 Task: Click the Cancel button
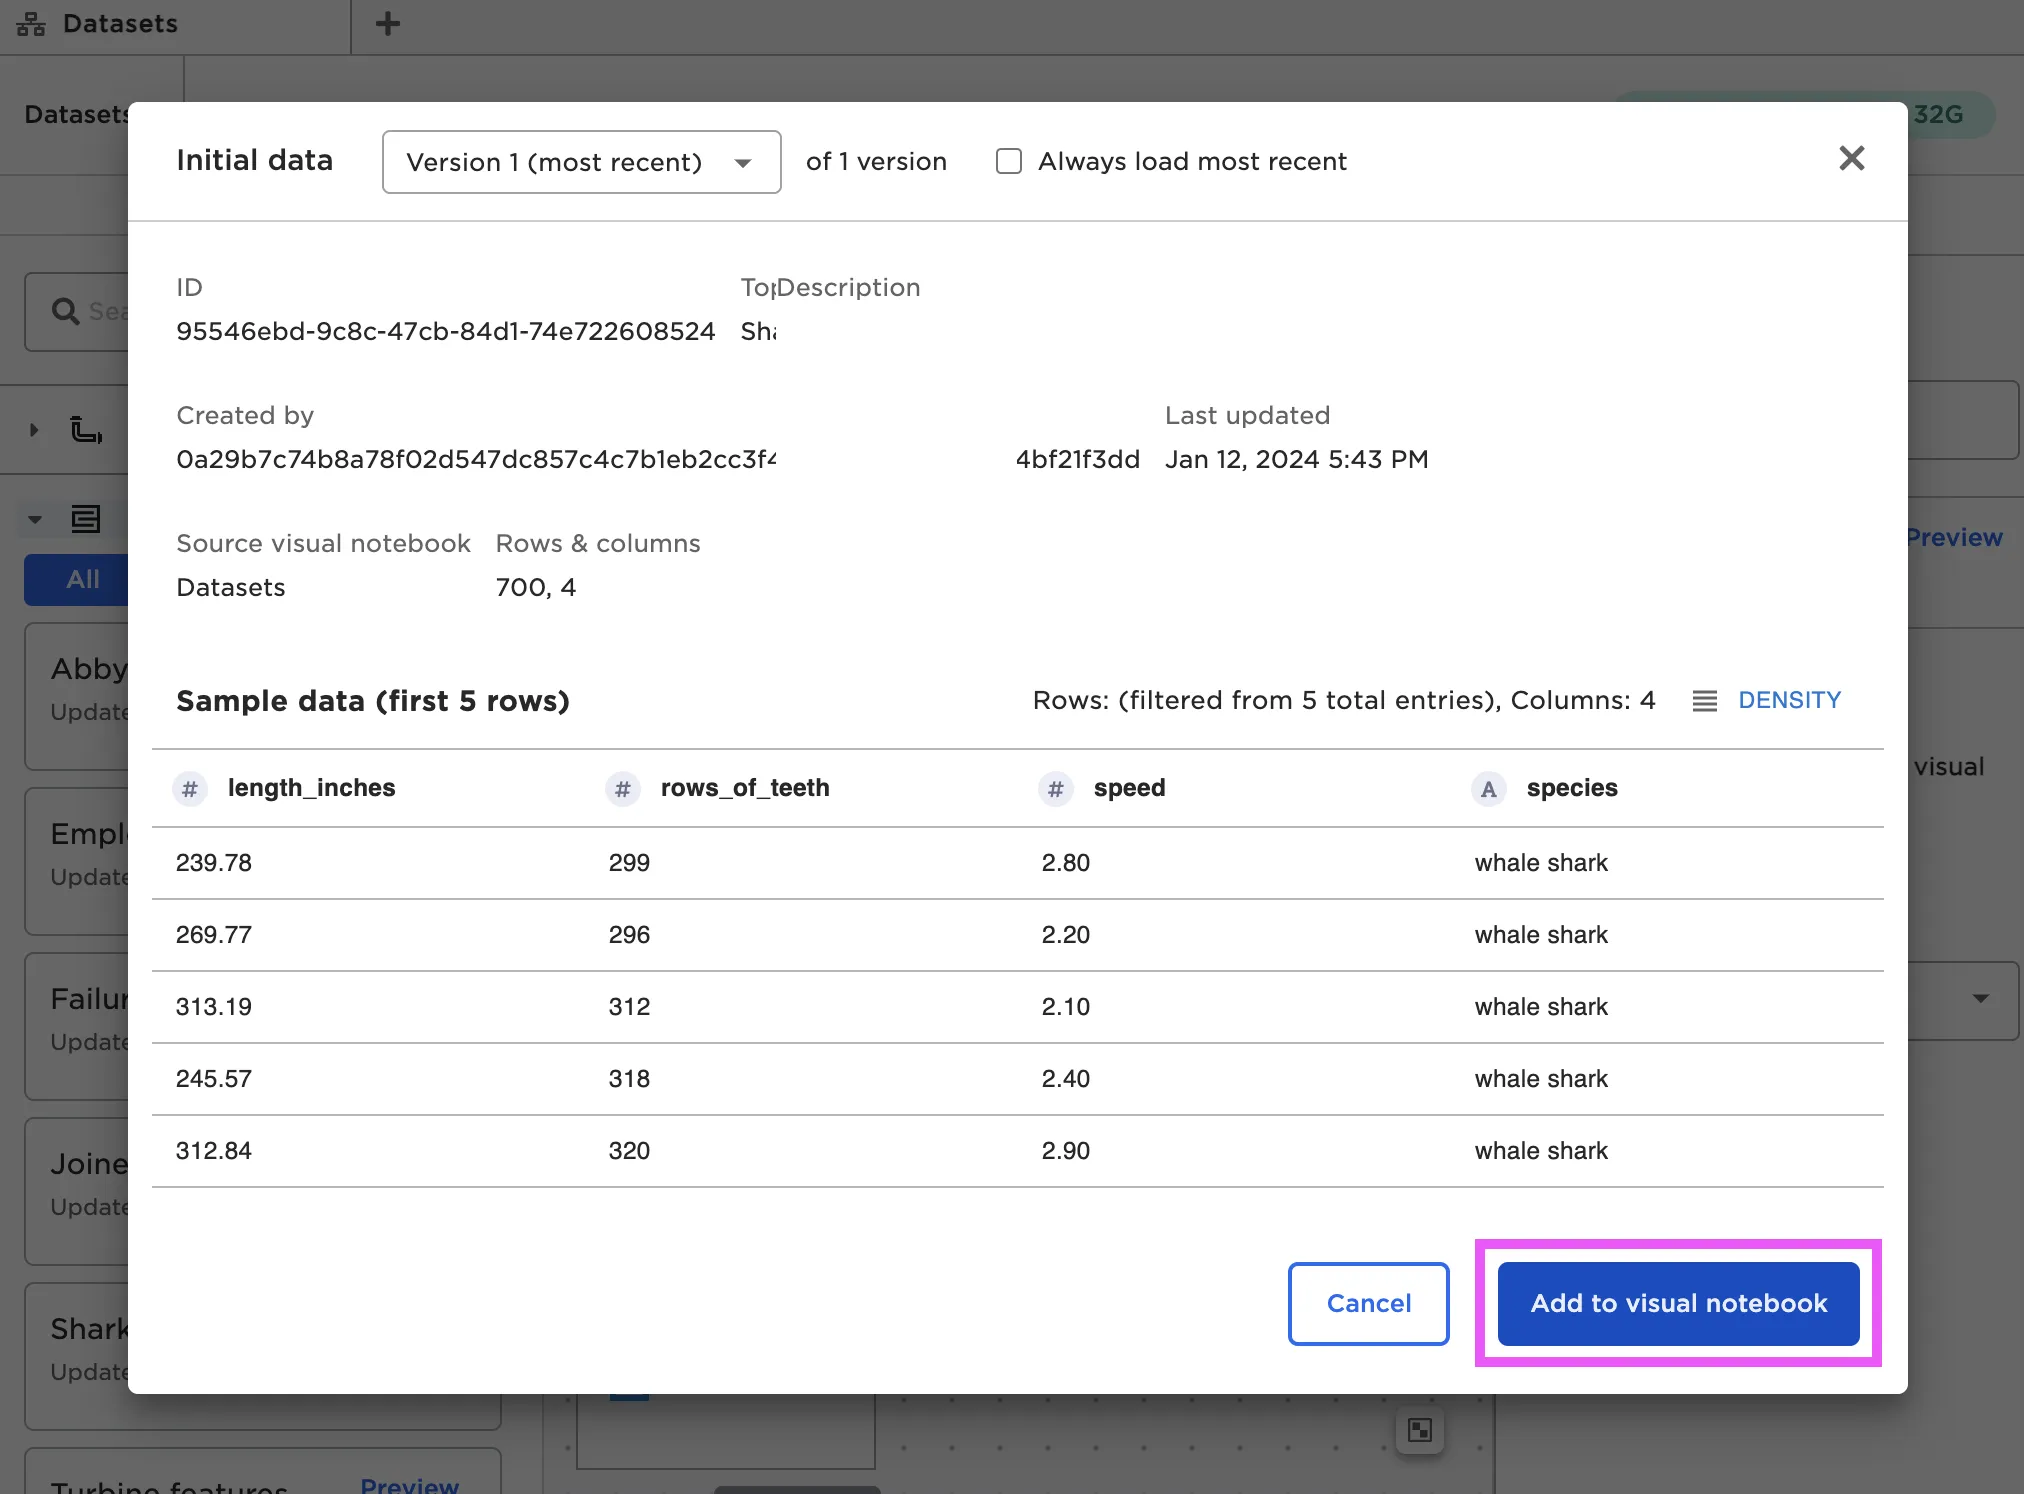pyautogui.click(x=1368, y=1303)
